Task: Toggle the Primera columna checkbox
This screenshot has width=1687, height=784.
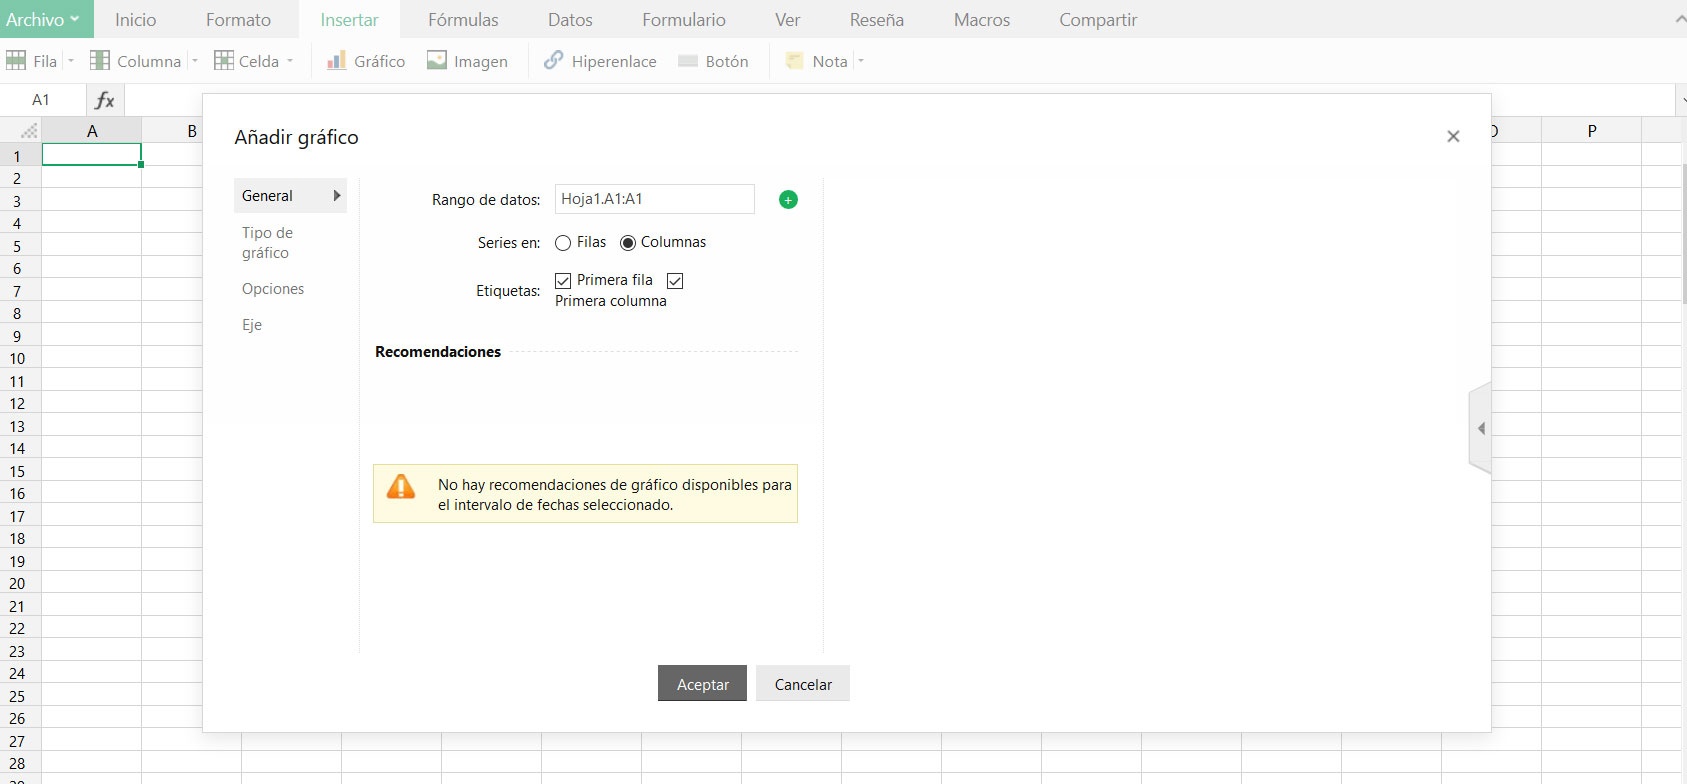Action: [675, 281]
